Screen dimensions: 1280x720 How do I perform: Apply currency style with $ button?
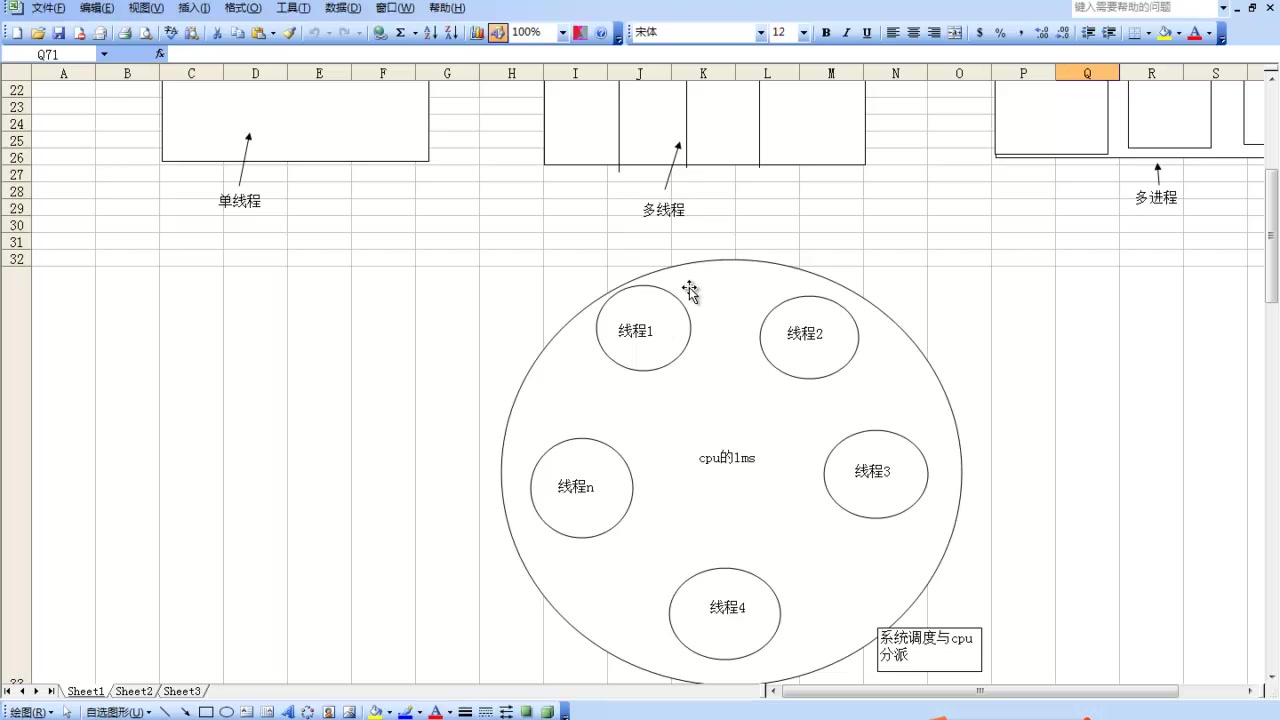[x=979, y=33]
